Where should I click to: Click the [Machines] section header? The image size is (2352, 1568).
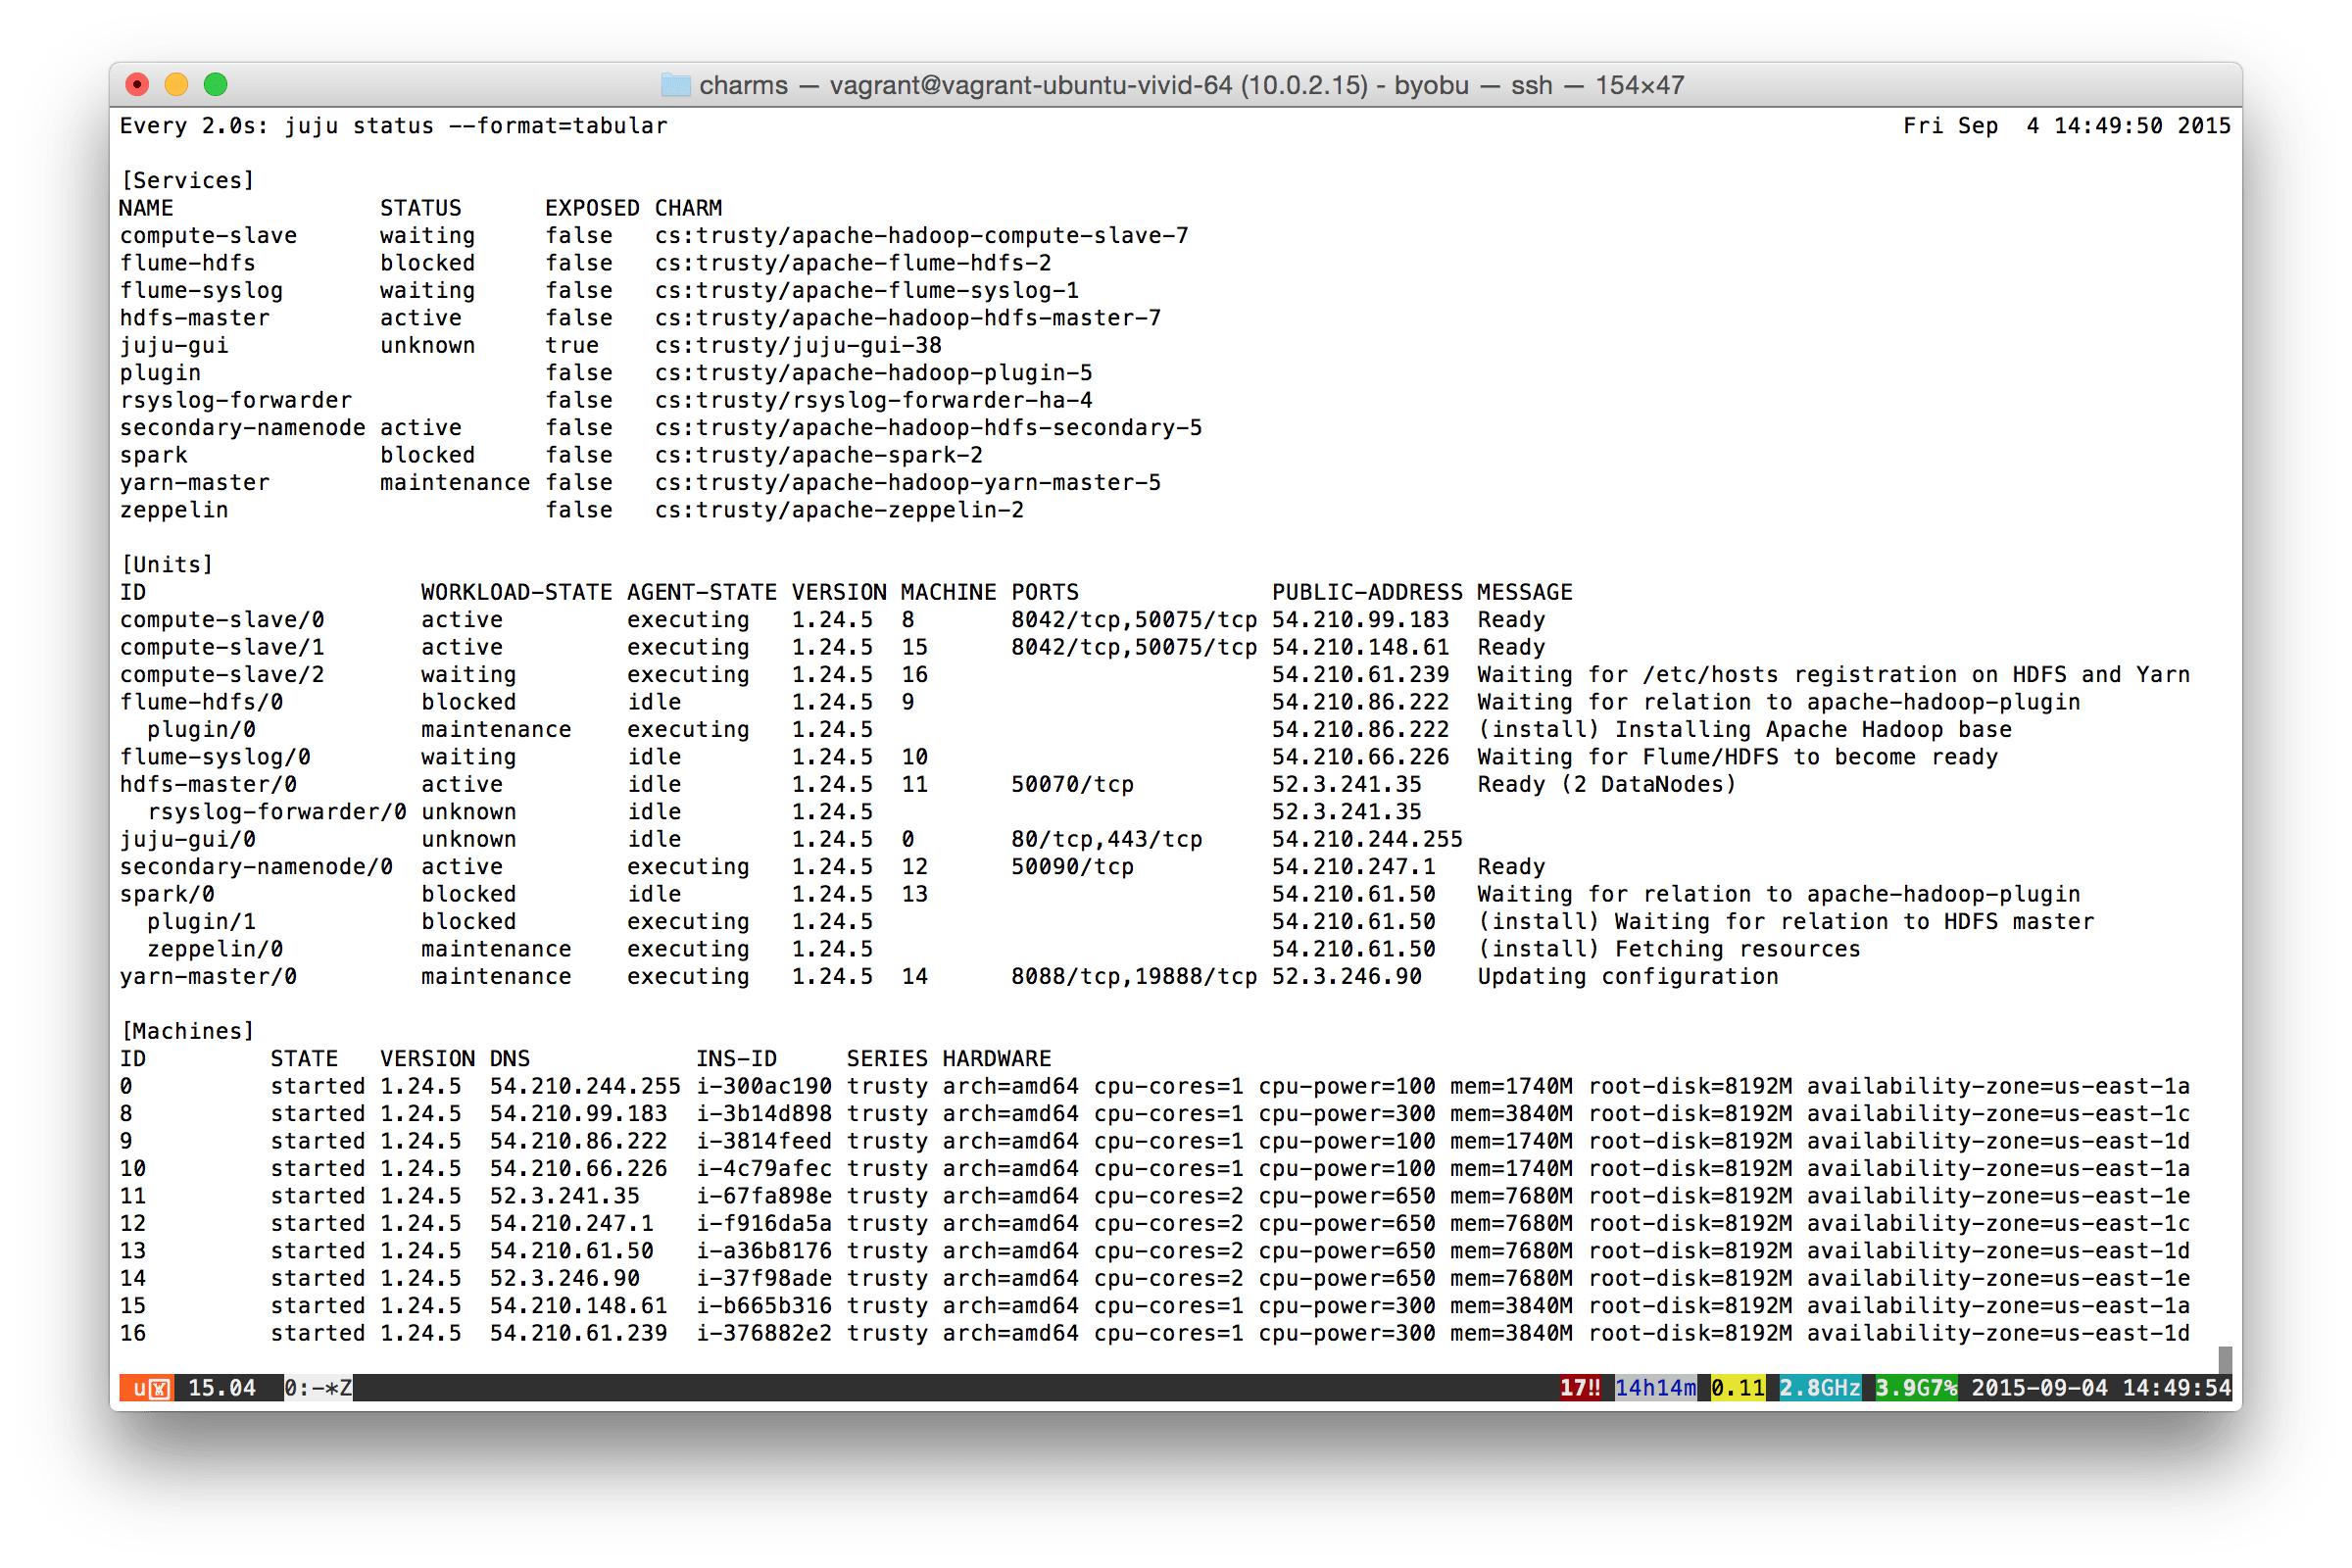pyautogui.click(x=187, y=1031)
